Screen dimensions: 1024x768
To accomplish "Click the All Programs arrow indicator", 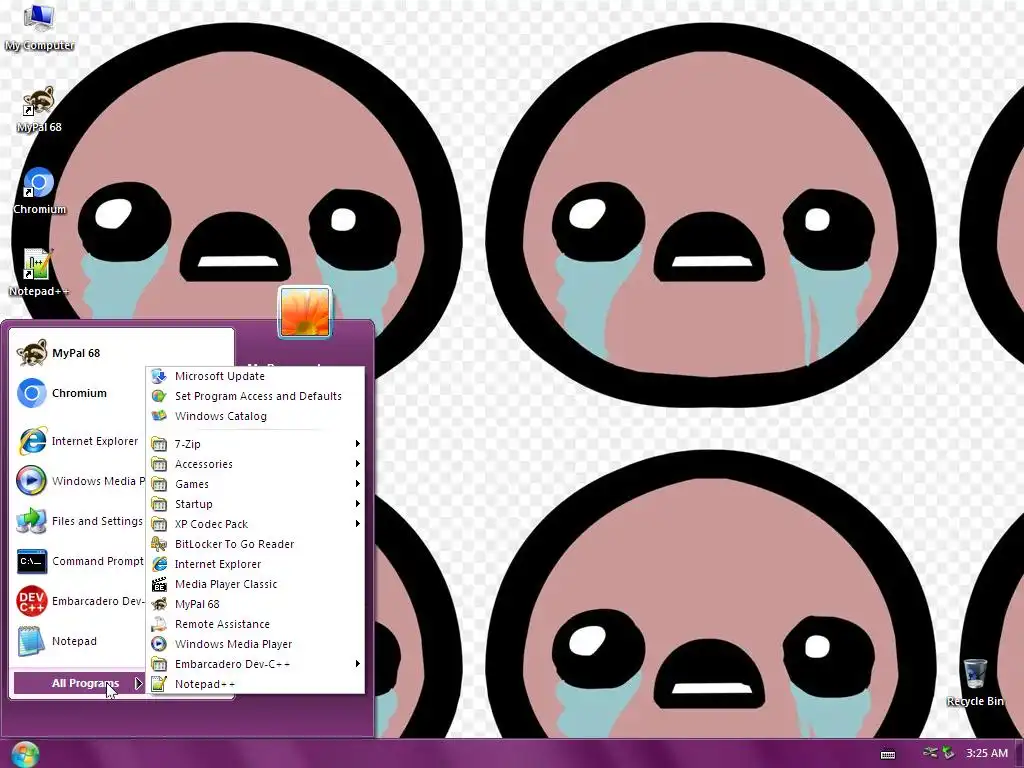I will [138, 683].
